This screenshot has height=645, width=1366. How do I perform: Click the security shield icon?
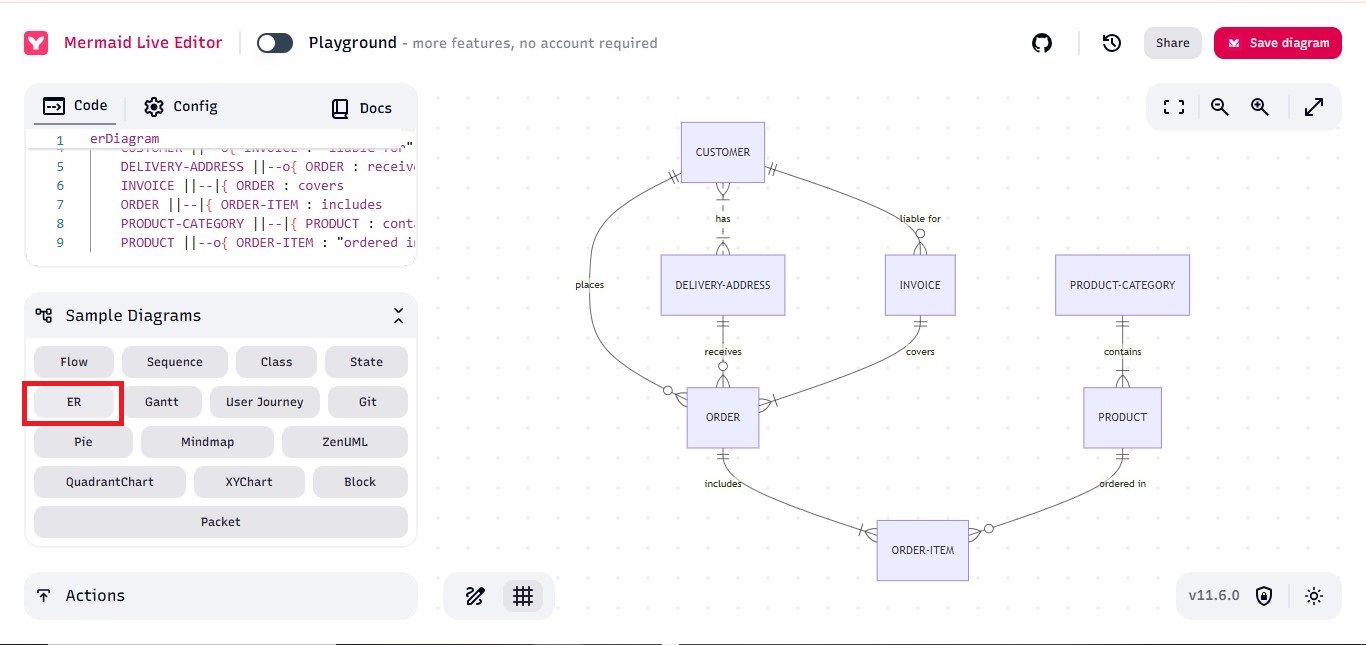(x=1264, y=596)
